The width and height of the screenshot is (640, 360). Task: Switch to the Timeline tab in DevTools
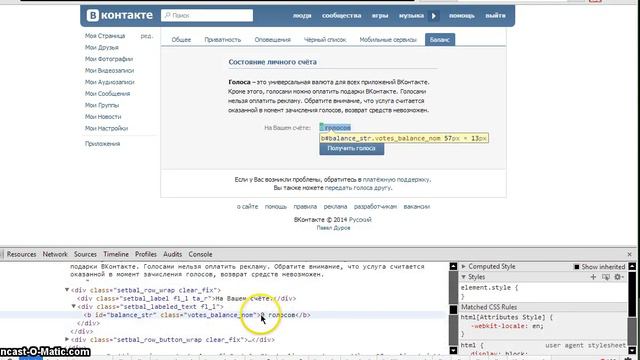[x=116, y=254]
